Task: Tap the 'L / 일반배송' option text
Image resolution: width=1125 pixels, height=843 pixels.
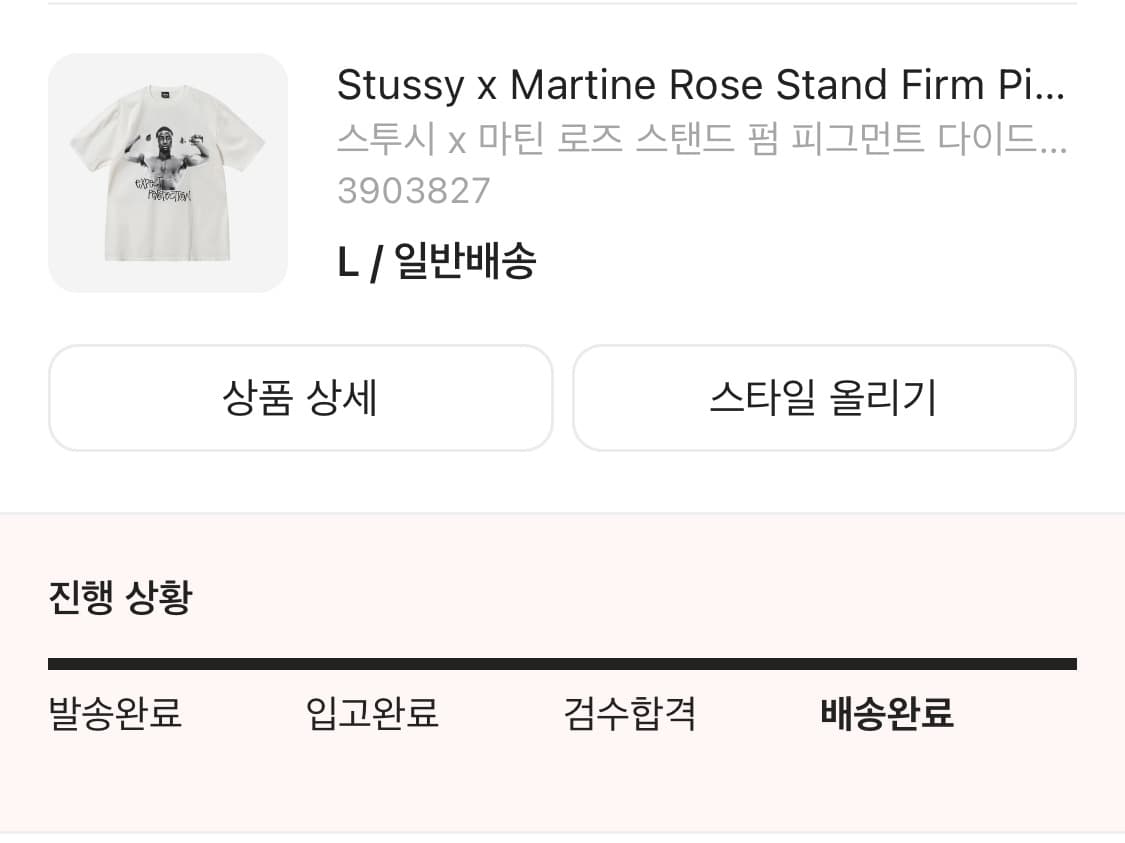Action: tap(436, 261)
